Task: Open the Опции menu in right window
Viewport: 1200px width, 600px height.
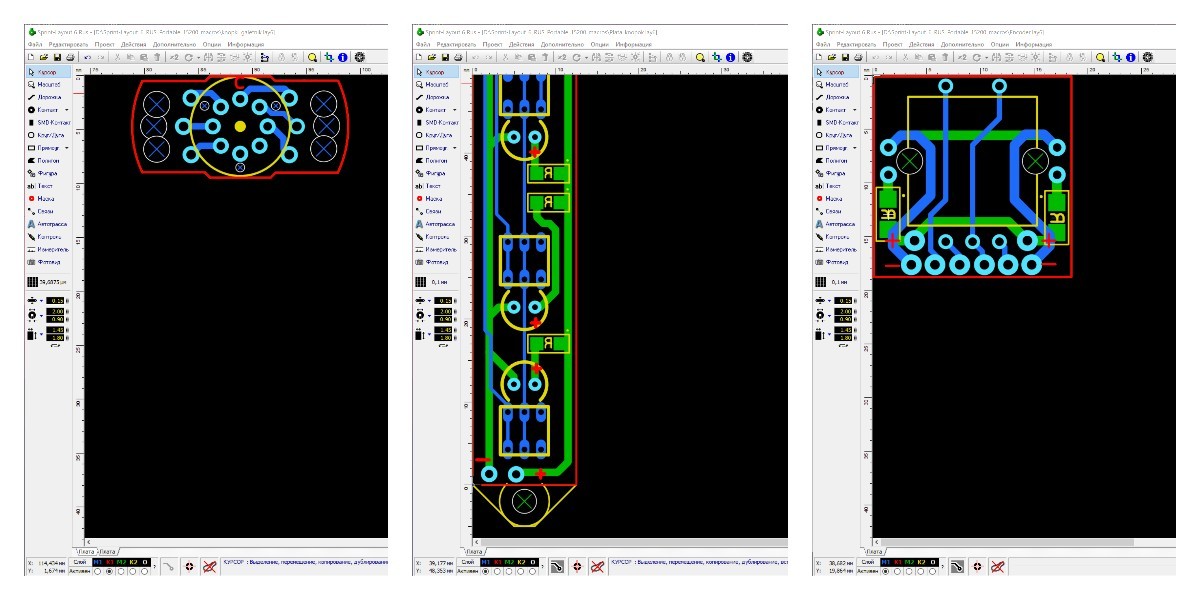Action: coord(1002,45)
